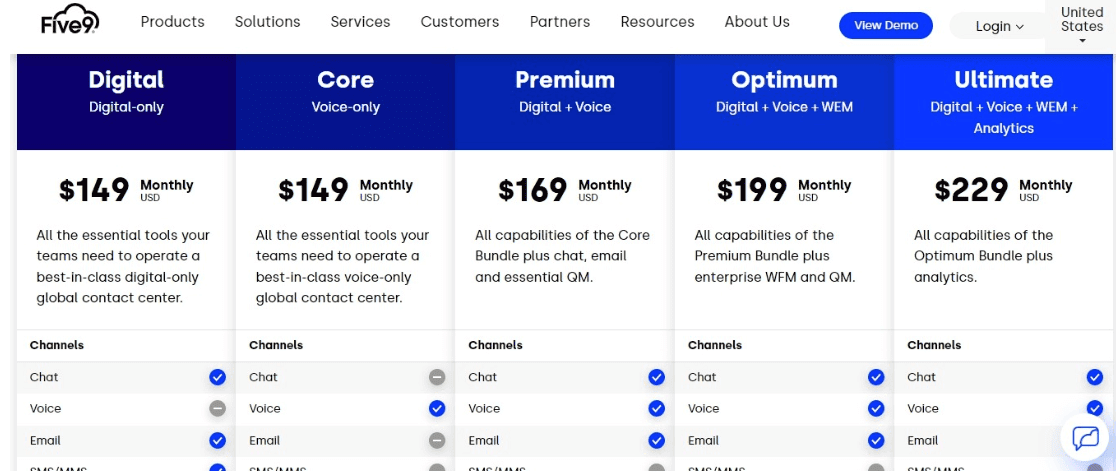Open the Solutions menu
This screenshot has width=1116, height=476.
(x=268, y=22)
